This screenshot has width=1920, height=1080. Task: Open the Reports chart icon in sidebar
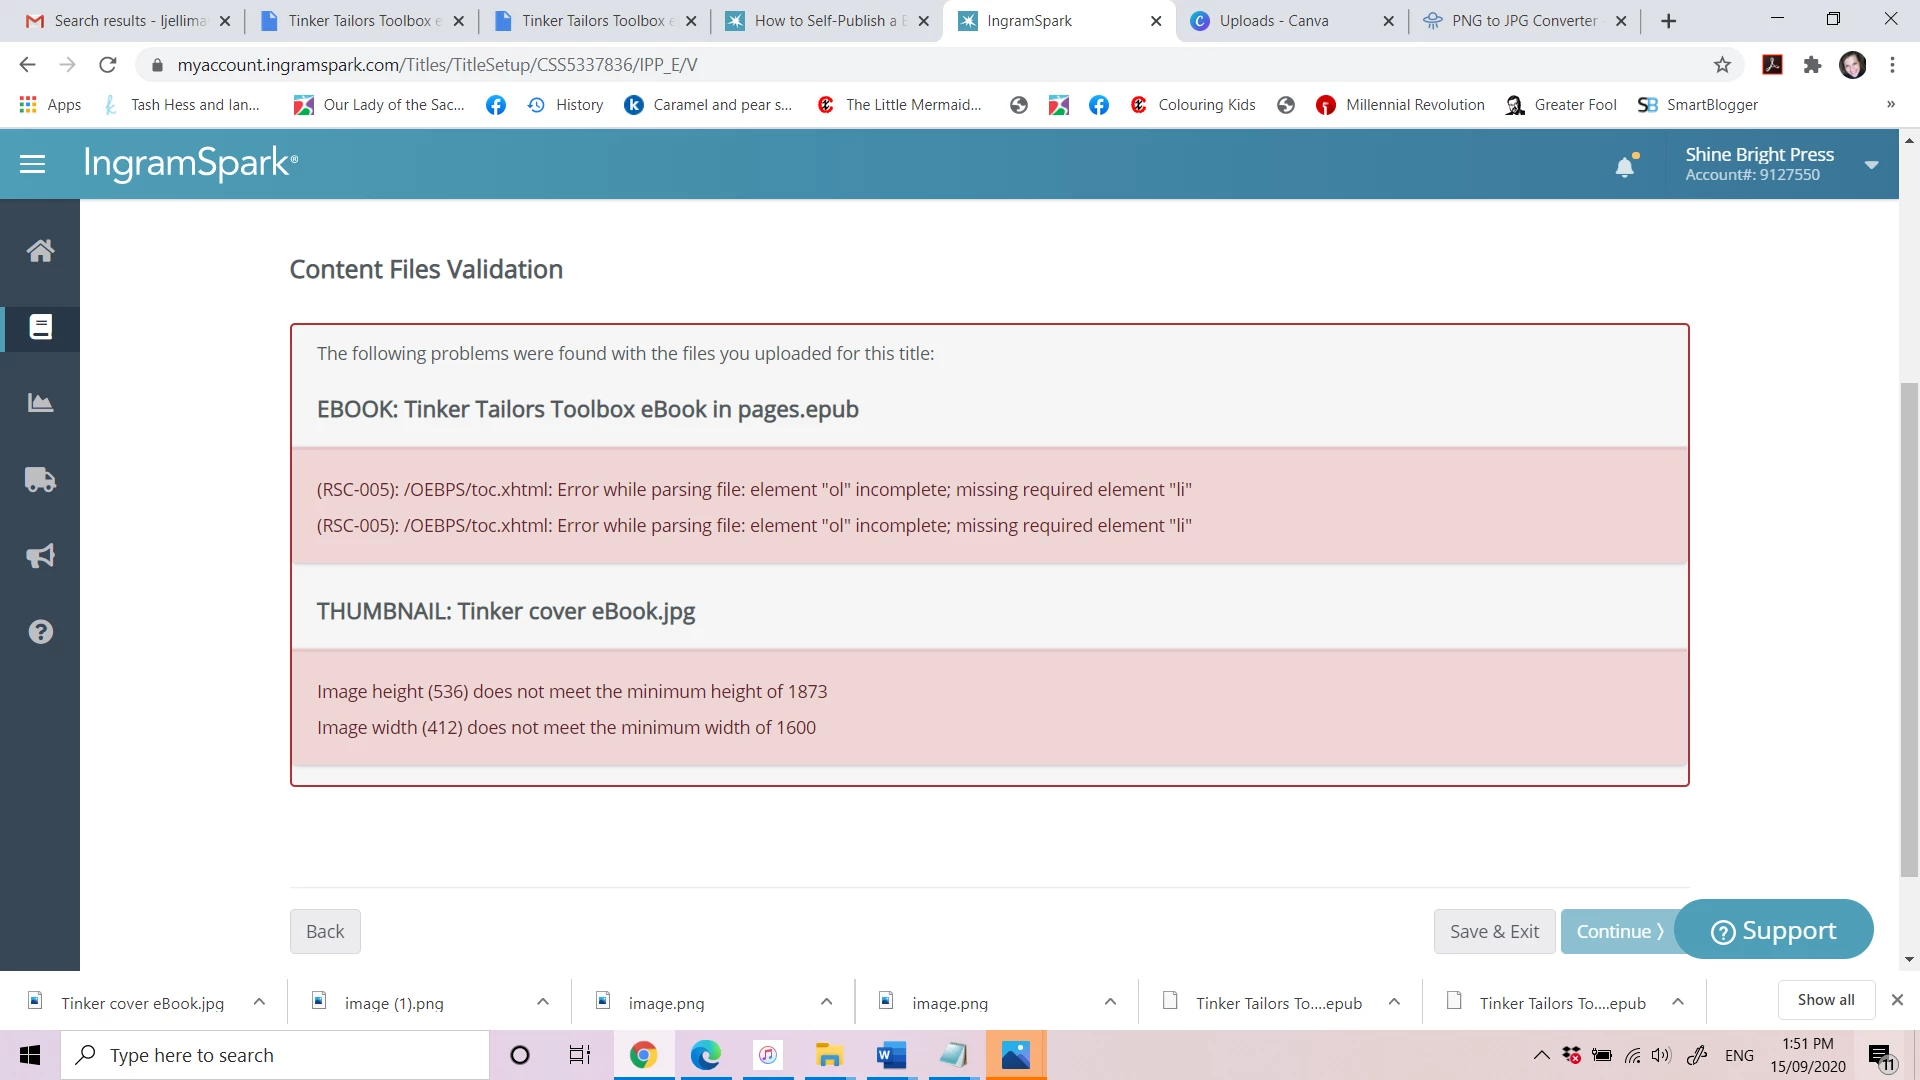[40, 403]
